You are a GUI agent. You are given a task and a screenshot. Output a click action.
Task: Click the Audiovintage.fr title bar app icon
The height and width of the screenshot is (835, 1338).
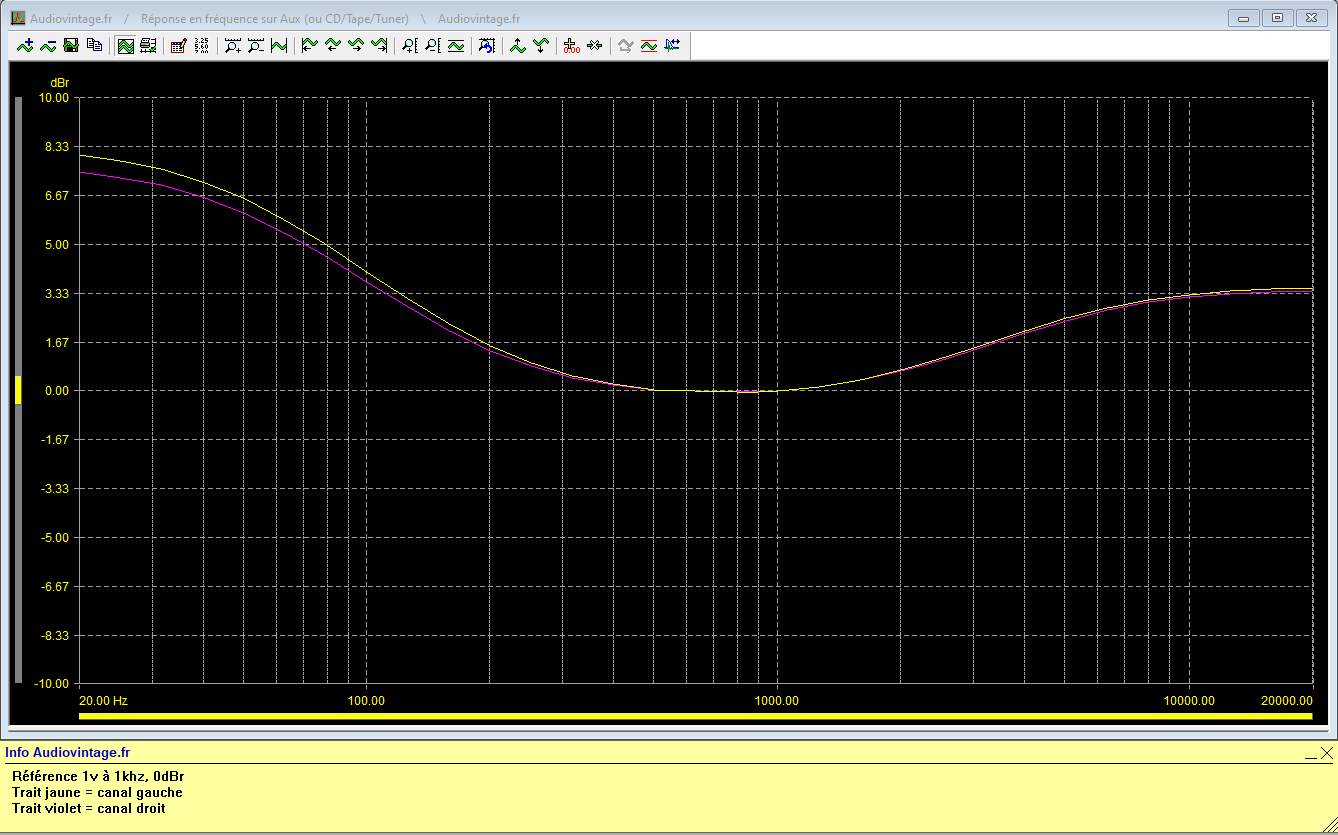point(17,18)
